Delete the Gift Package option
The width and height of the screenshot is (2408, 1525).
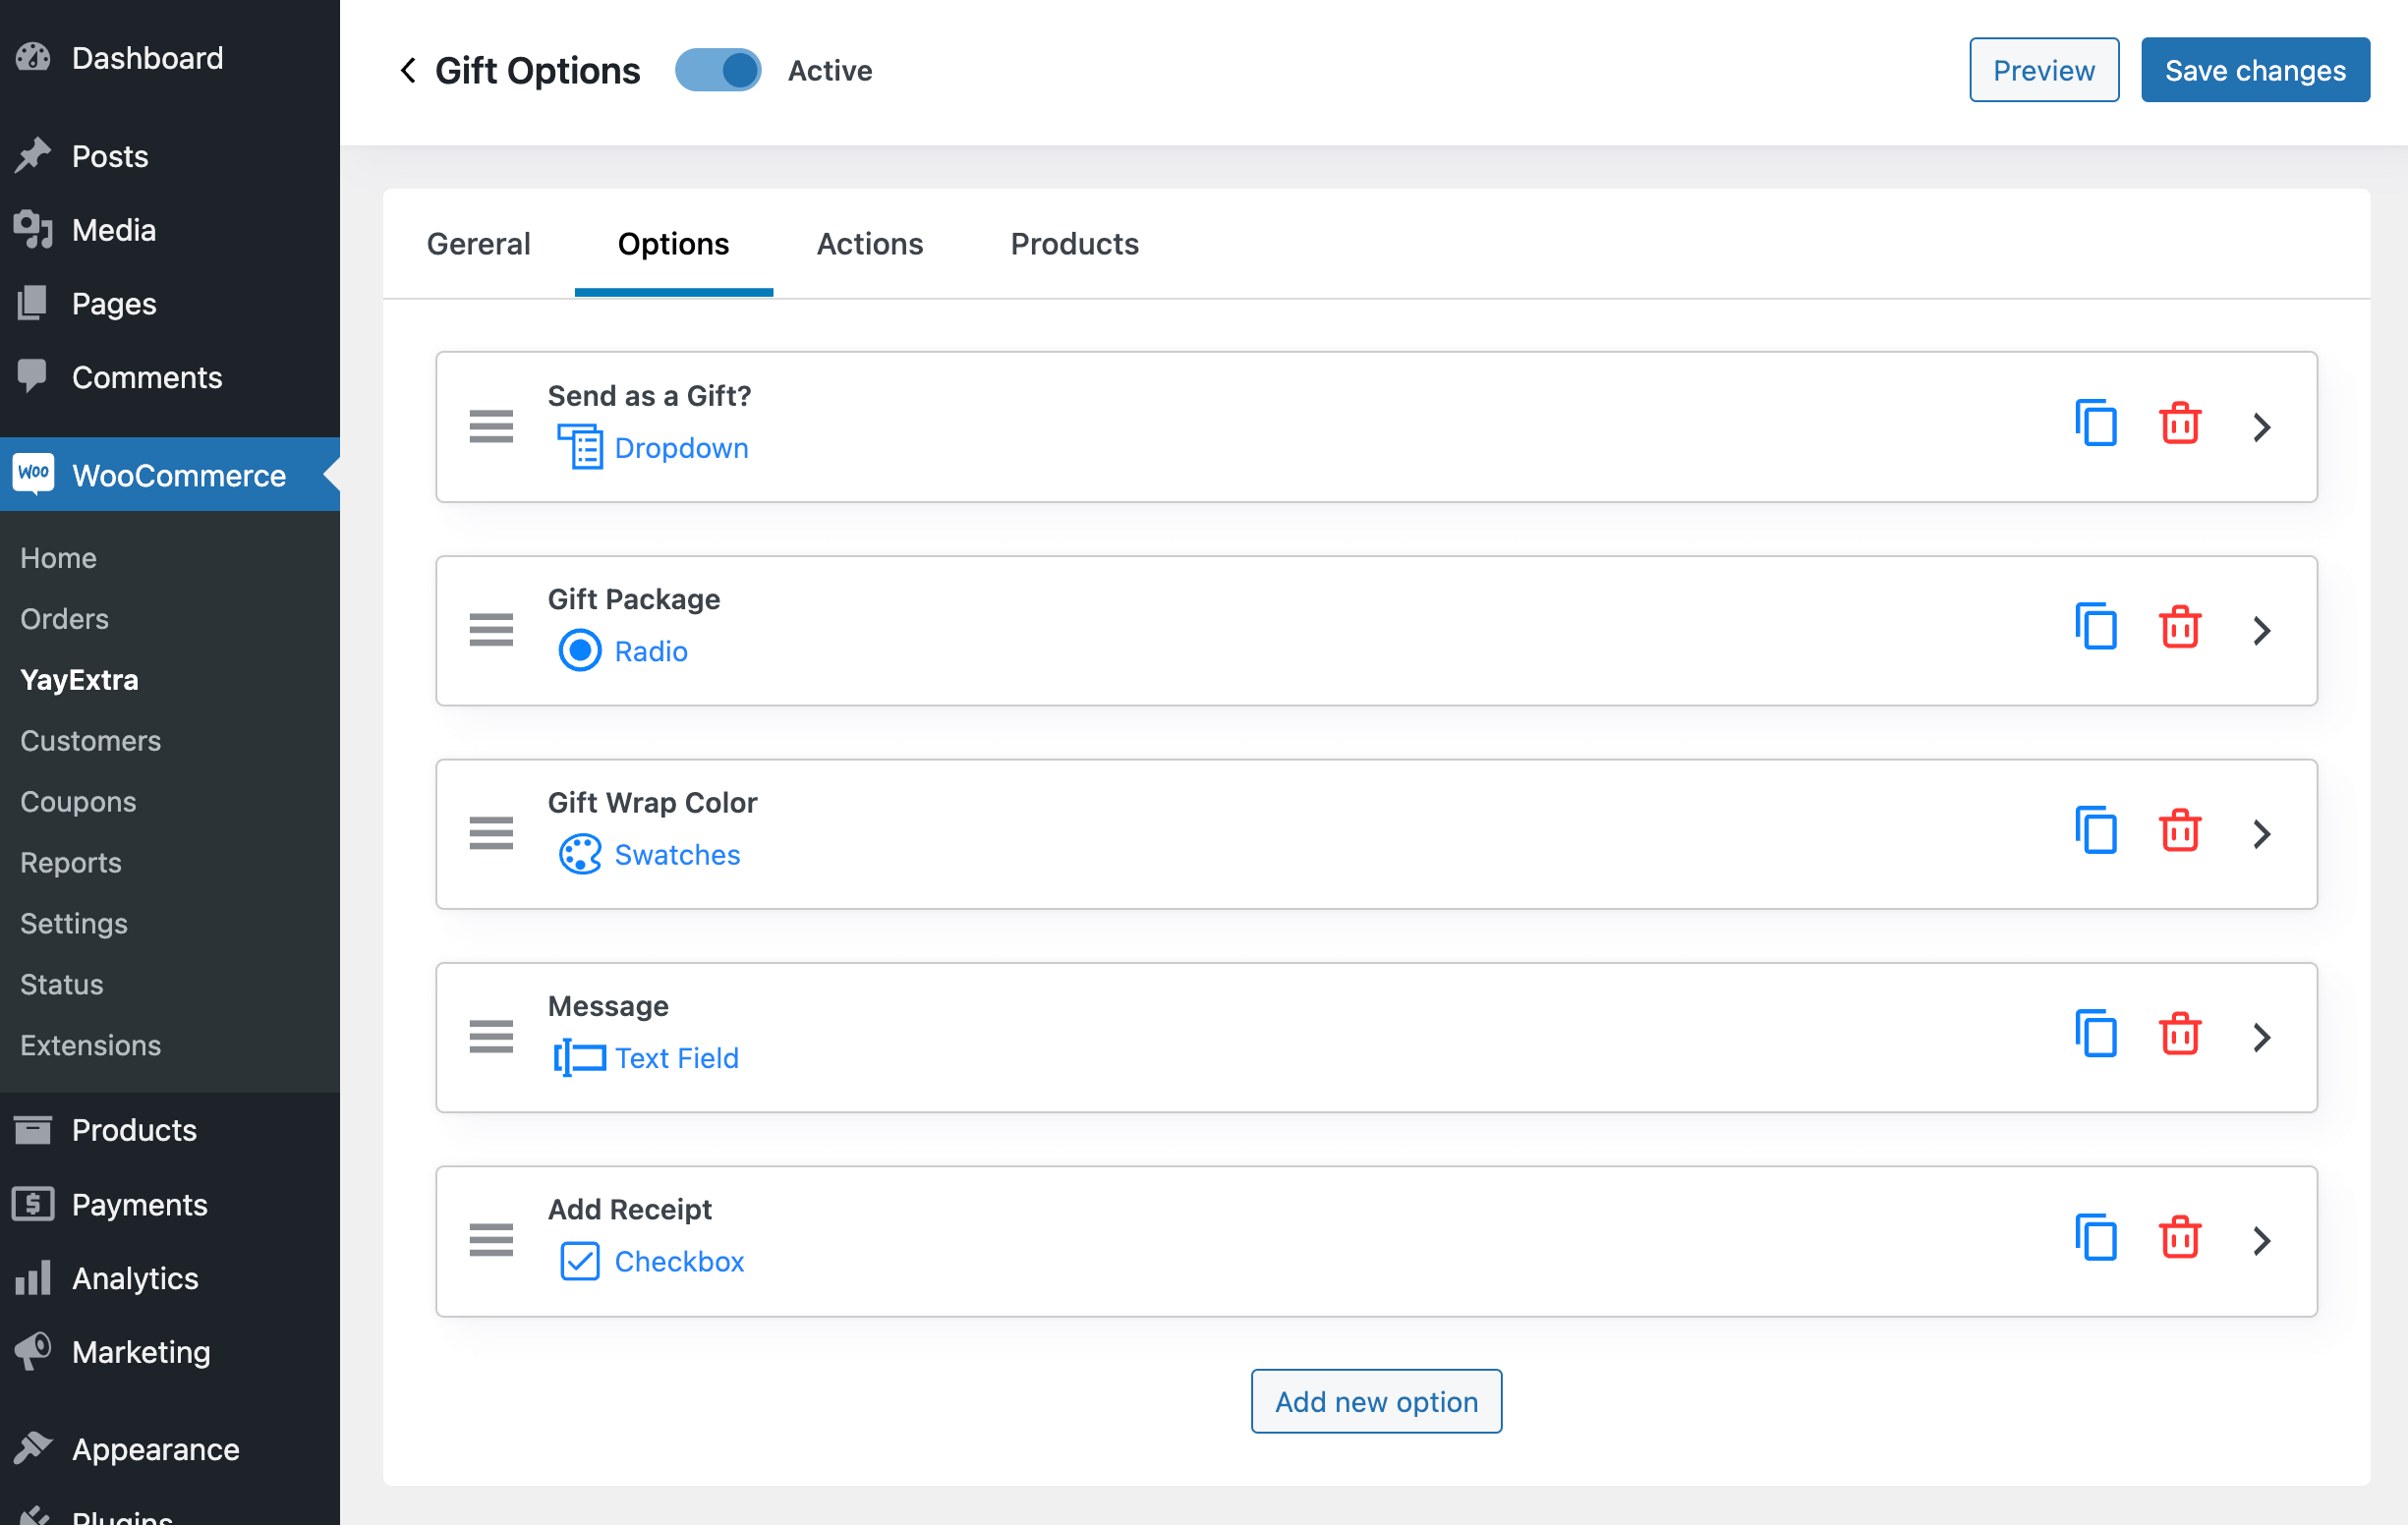(x=2180, y=627)
